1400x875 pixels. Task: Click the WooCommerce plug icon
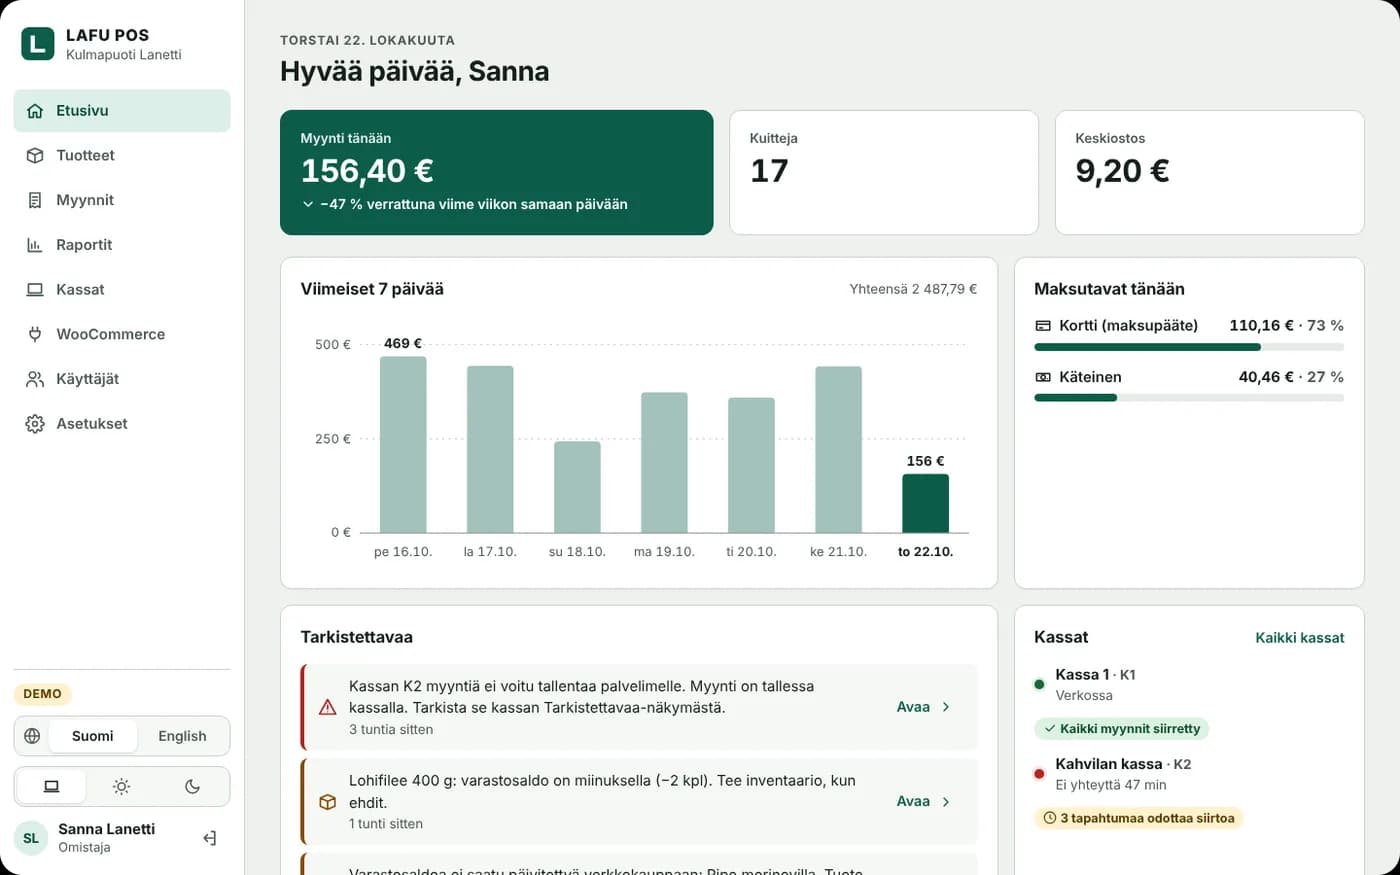(35, 334)
